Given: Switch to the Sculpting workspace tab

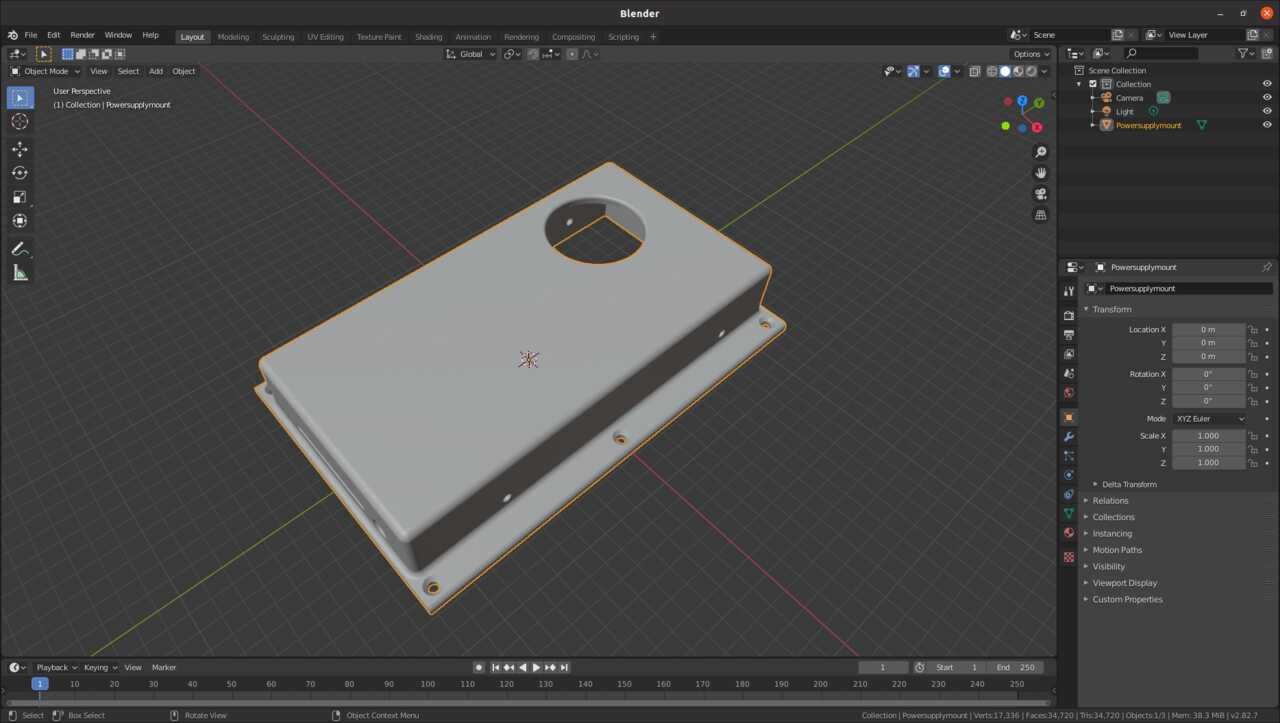Looking at the screenshot, I should coord(278,37).
